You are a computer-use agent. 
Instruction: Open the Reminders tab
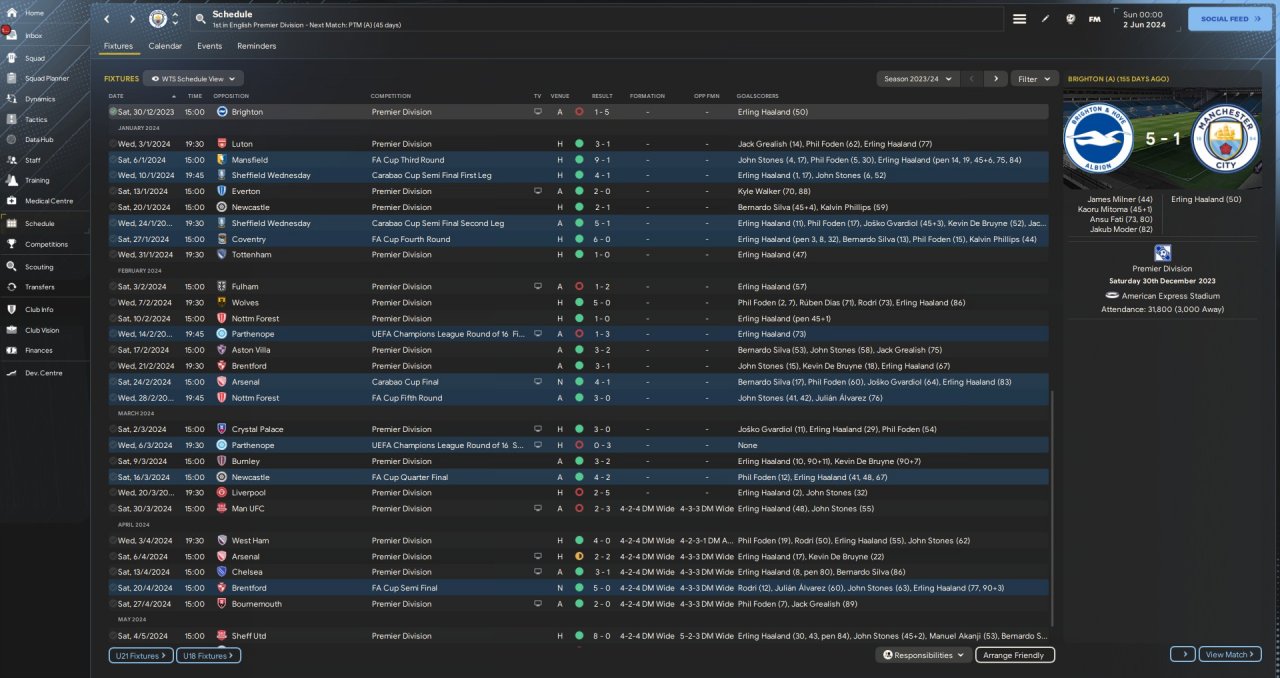coord(256,46)
